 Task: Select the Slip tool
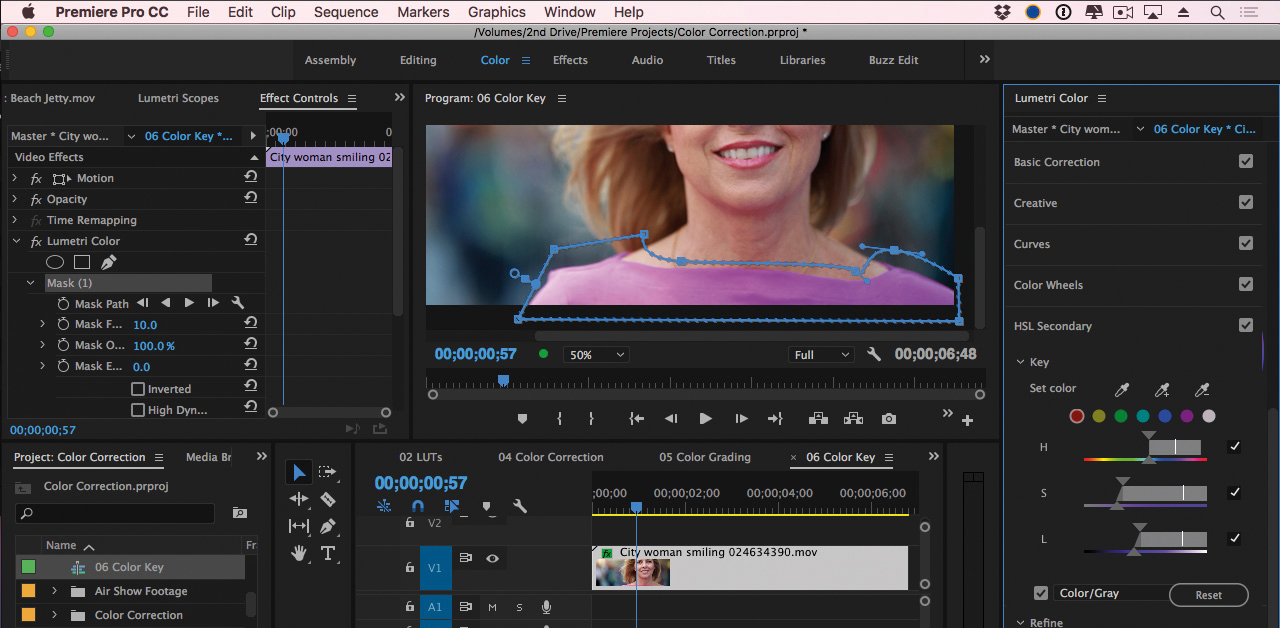pyautogui.click(x=299, y=526)
